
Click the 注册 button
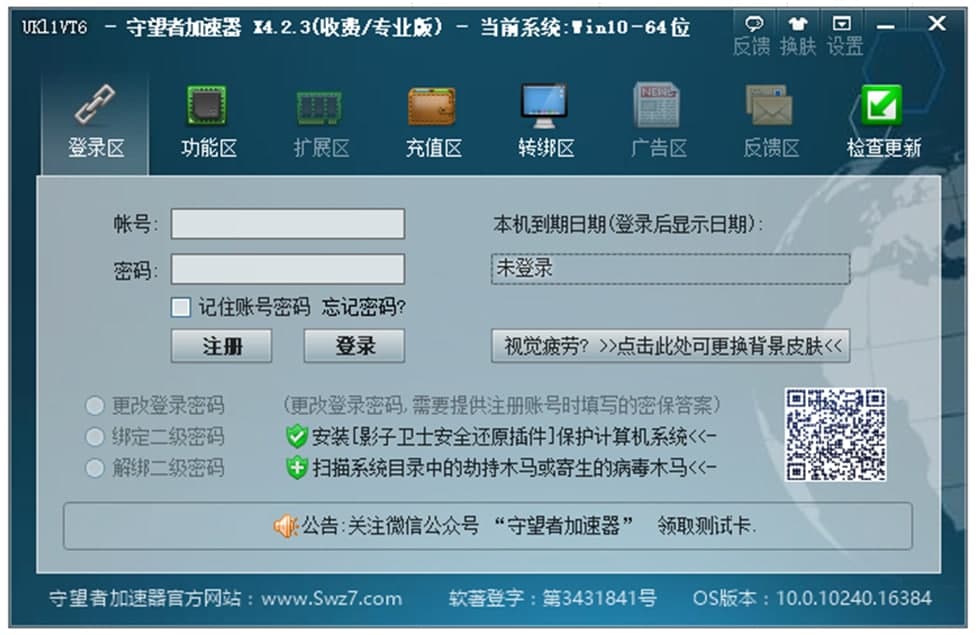coord(222,346)
